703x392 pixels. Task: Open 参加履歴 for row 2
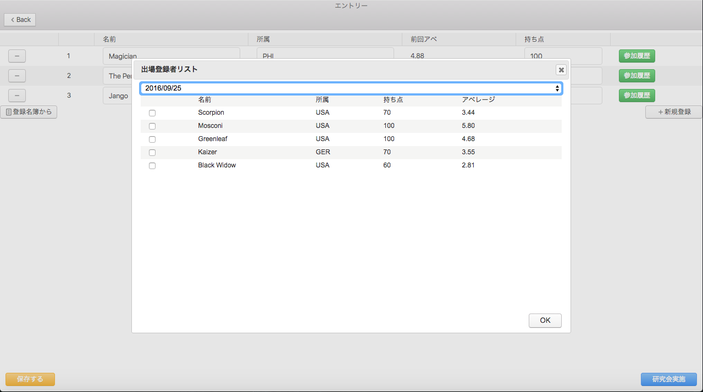coord(637,76)
